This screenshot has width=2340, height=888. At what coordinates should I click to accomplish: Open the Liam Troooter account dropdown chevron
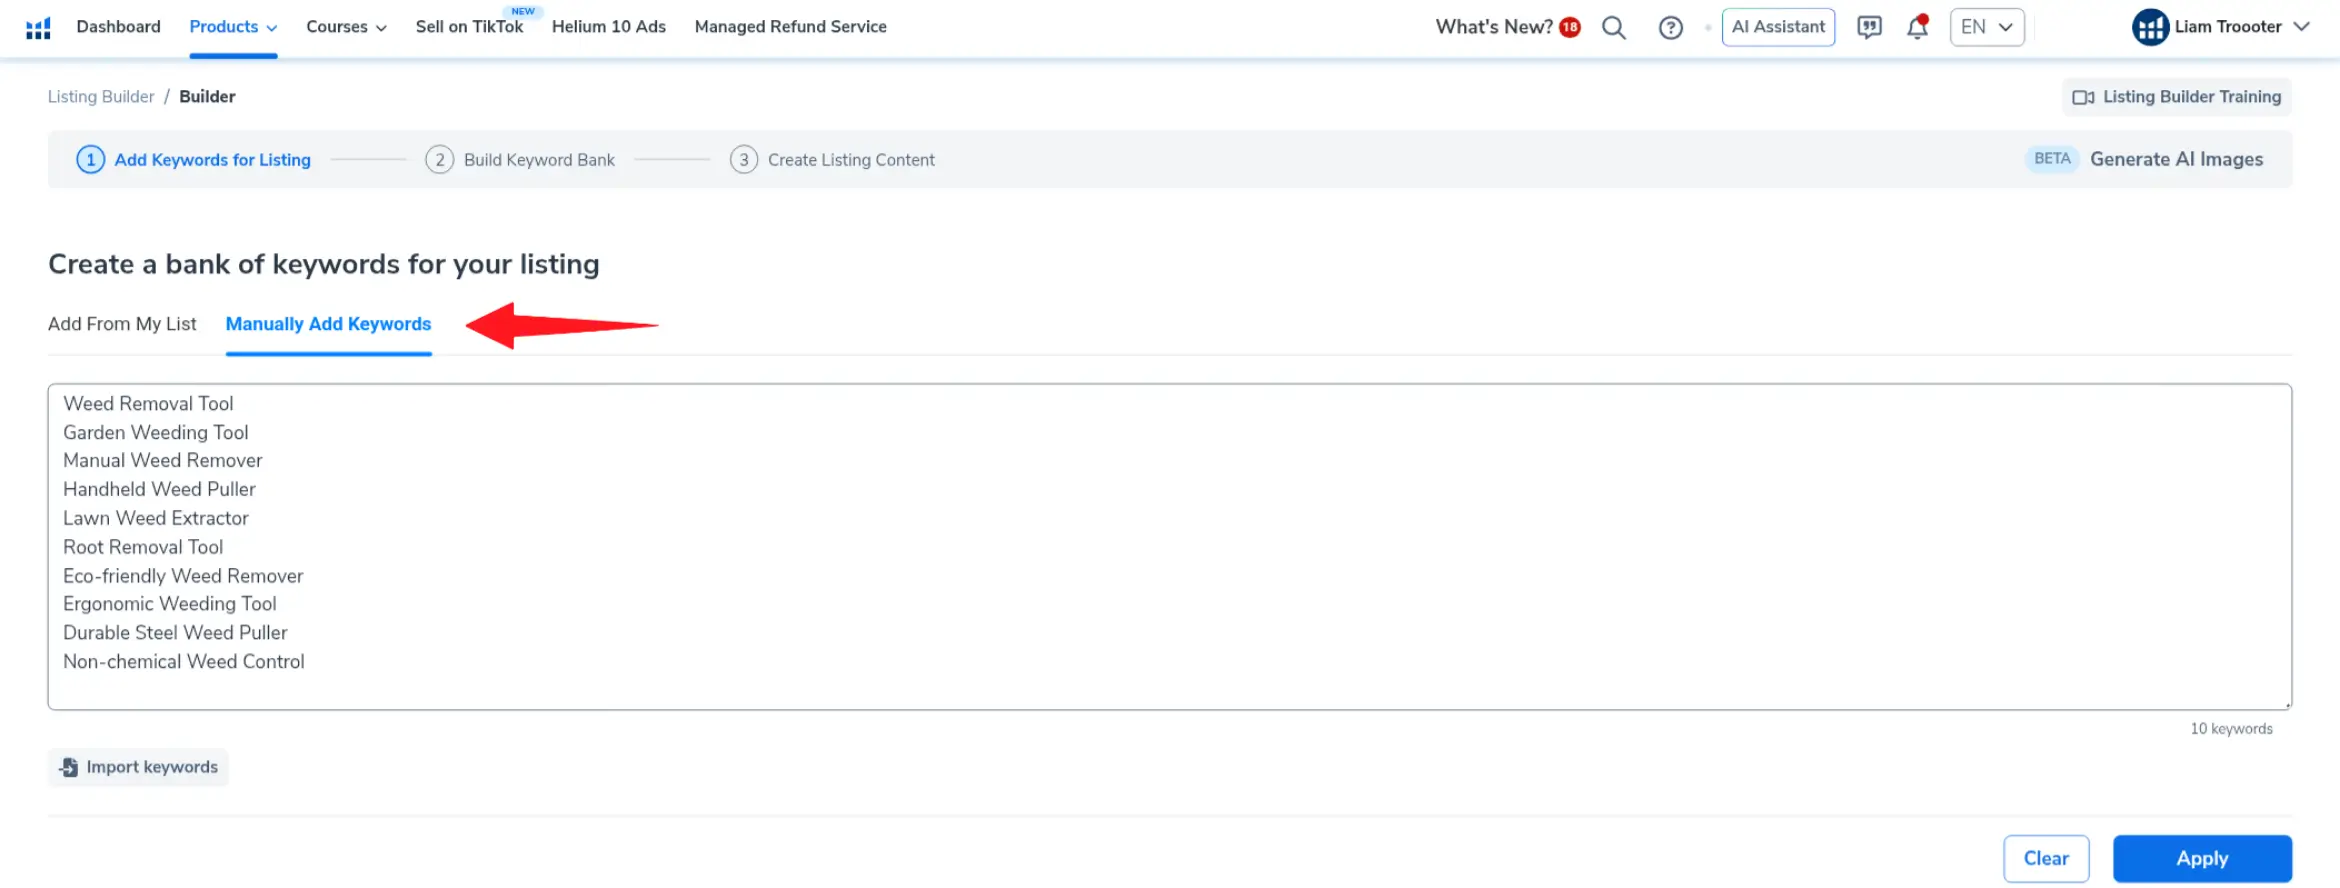tap(2302, 27)
